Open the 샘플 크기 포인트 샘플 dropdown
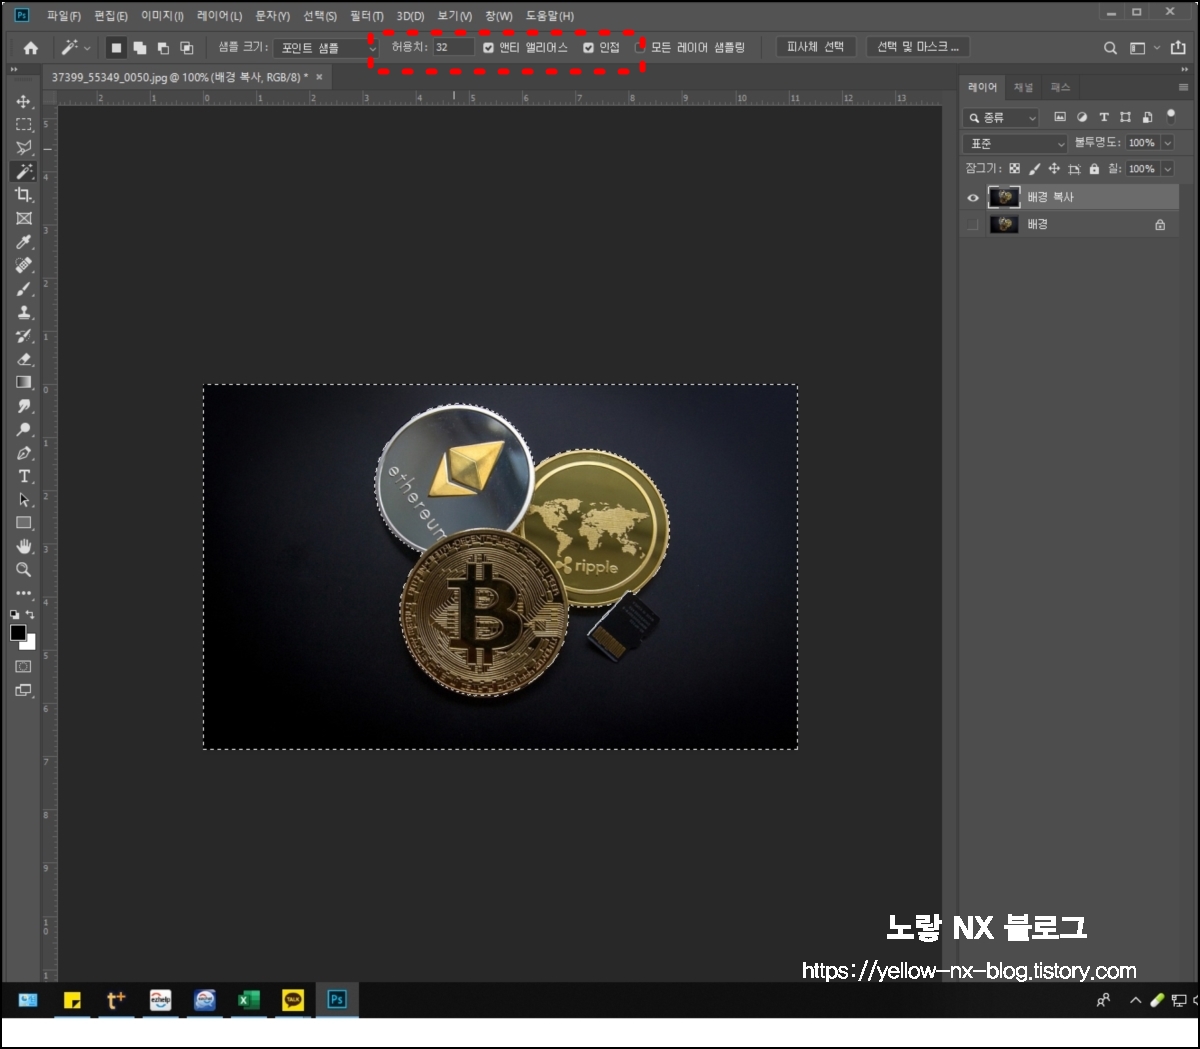The width and height of the screenshot is (1200, 1049). 328,47
